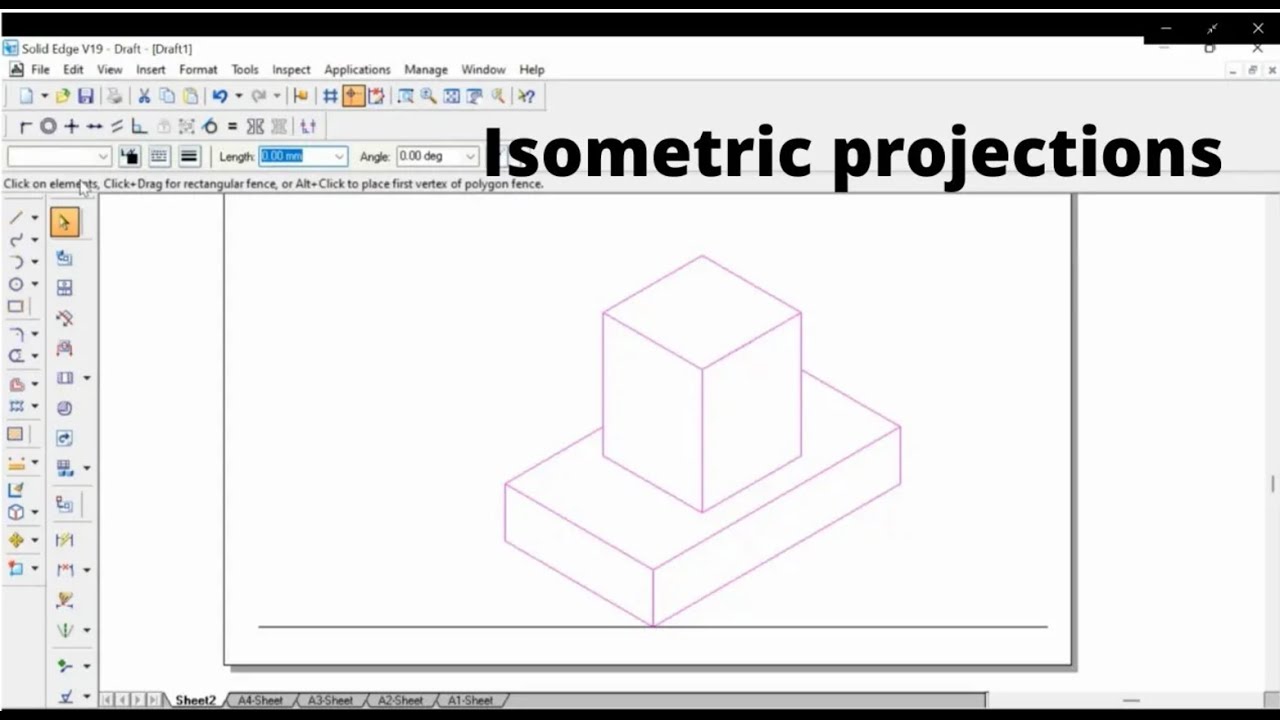Screen dimensions: 1280x720
Task: Select the SmartDimension tool
Action: 64,540
